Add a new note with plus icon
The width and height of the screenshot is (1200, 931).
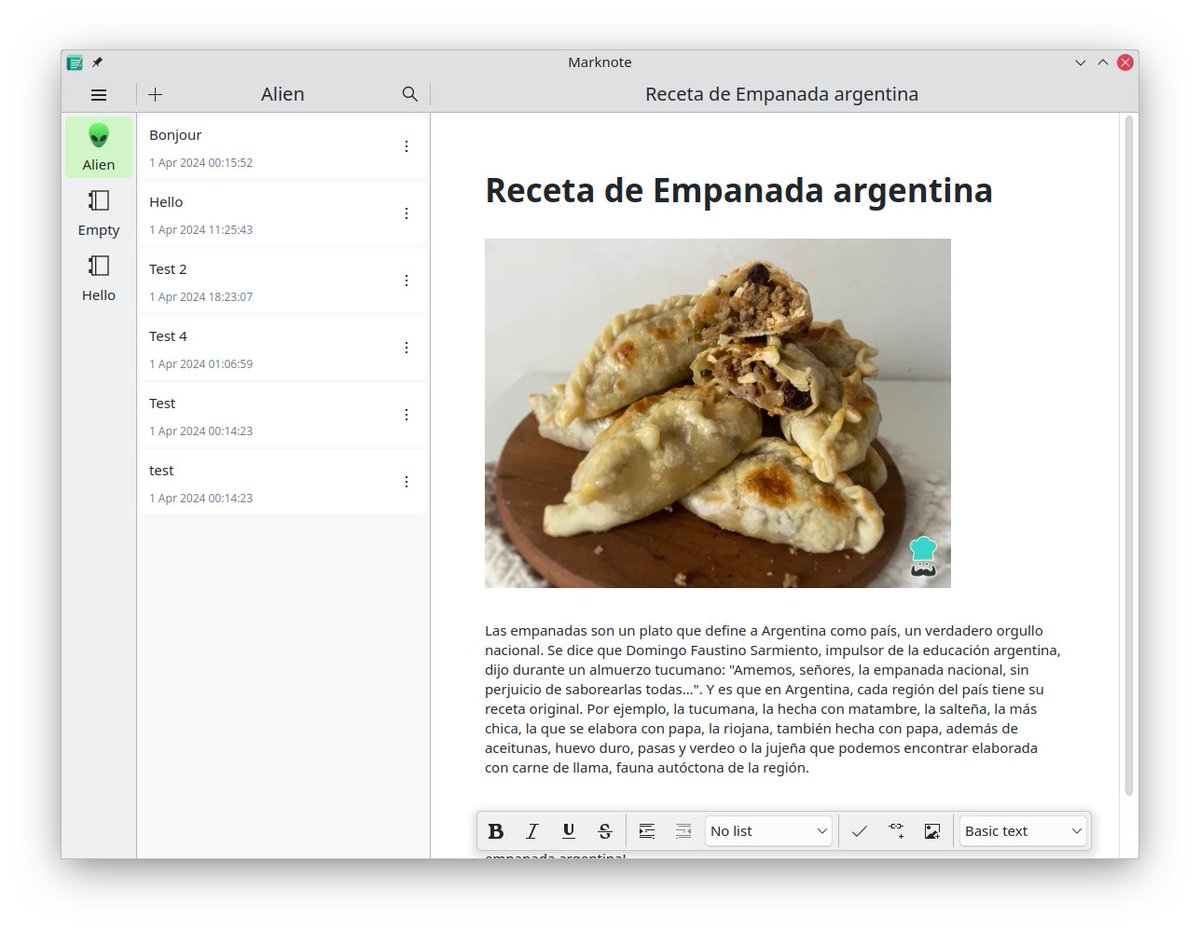tap(155, 95)
